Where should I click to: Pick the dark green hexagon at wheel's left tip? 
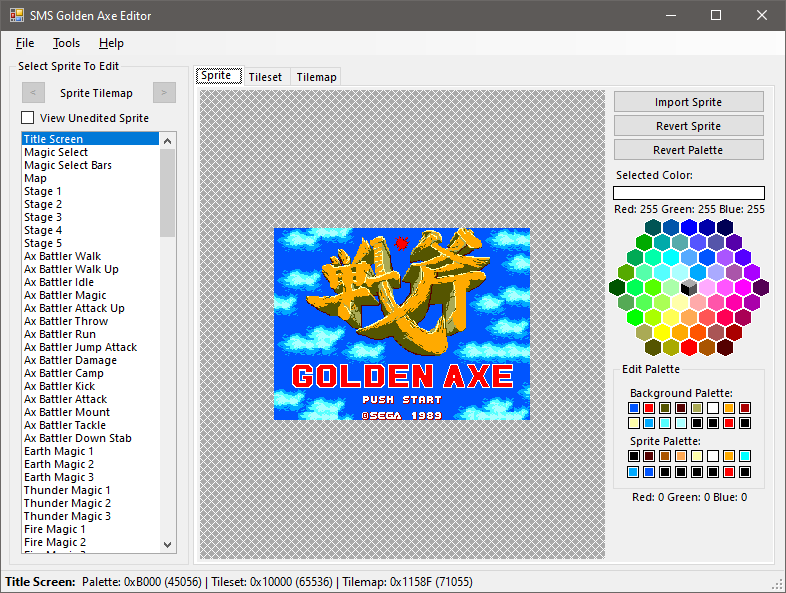click(x=617, y=287)
